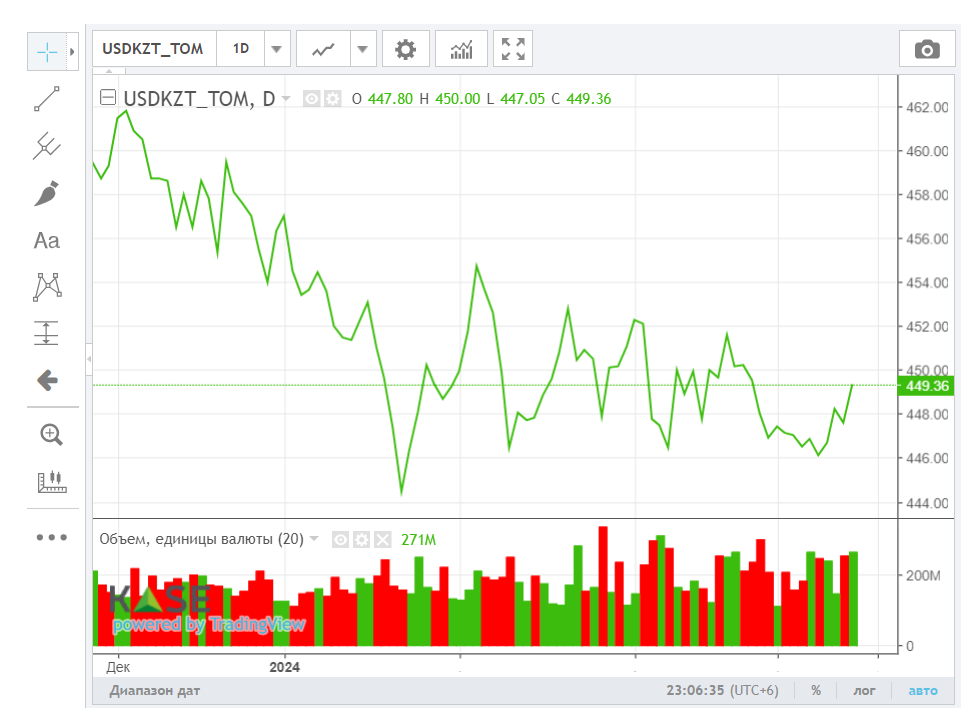
Task: Select the pitchfork drawing tool
Action: [47, 146]
